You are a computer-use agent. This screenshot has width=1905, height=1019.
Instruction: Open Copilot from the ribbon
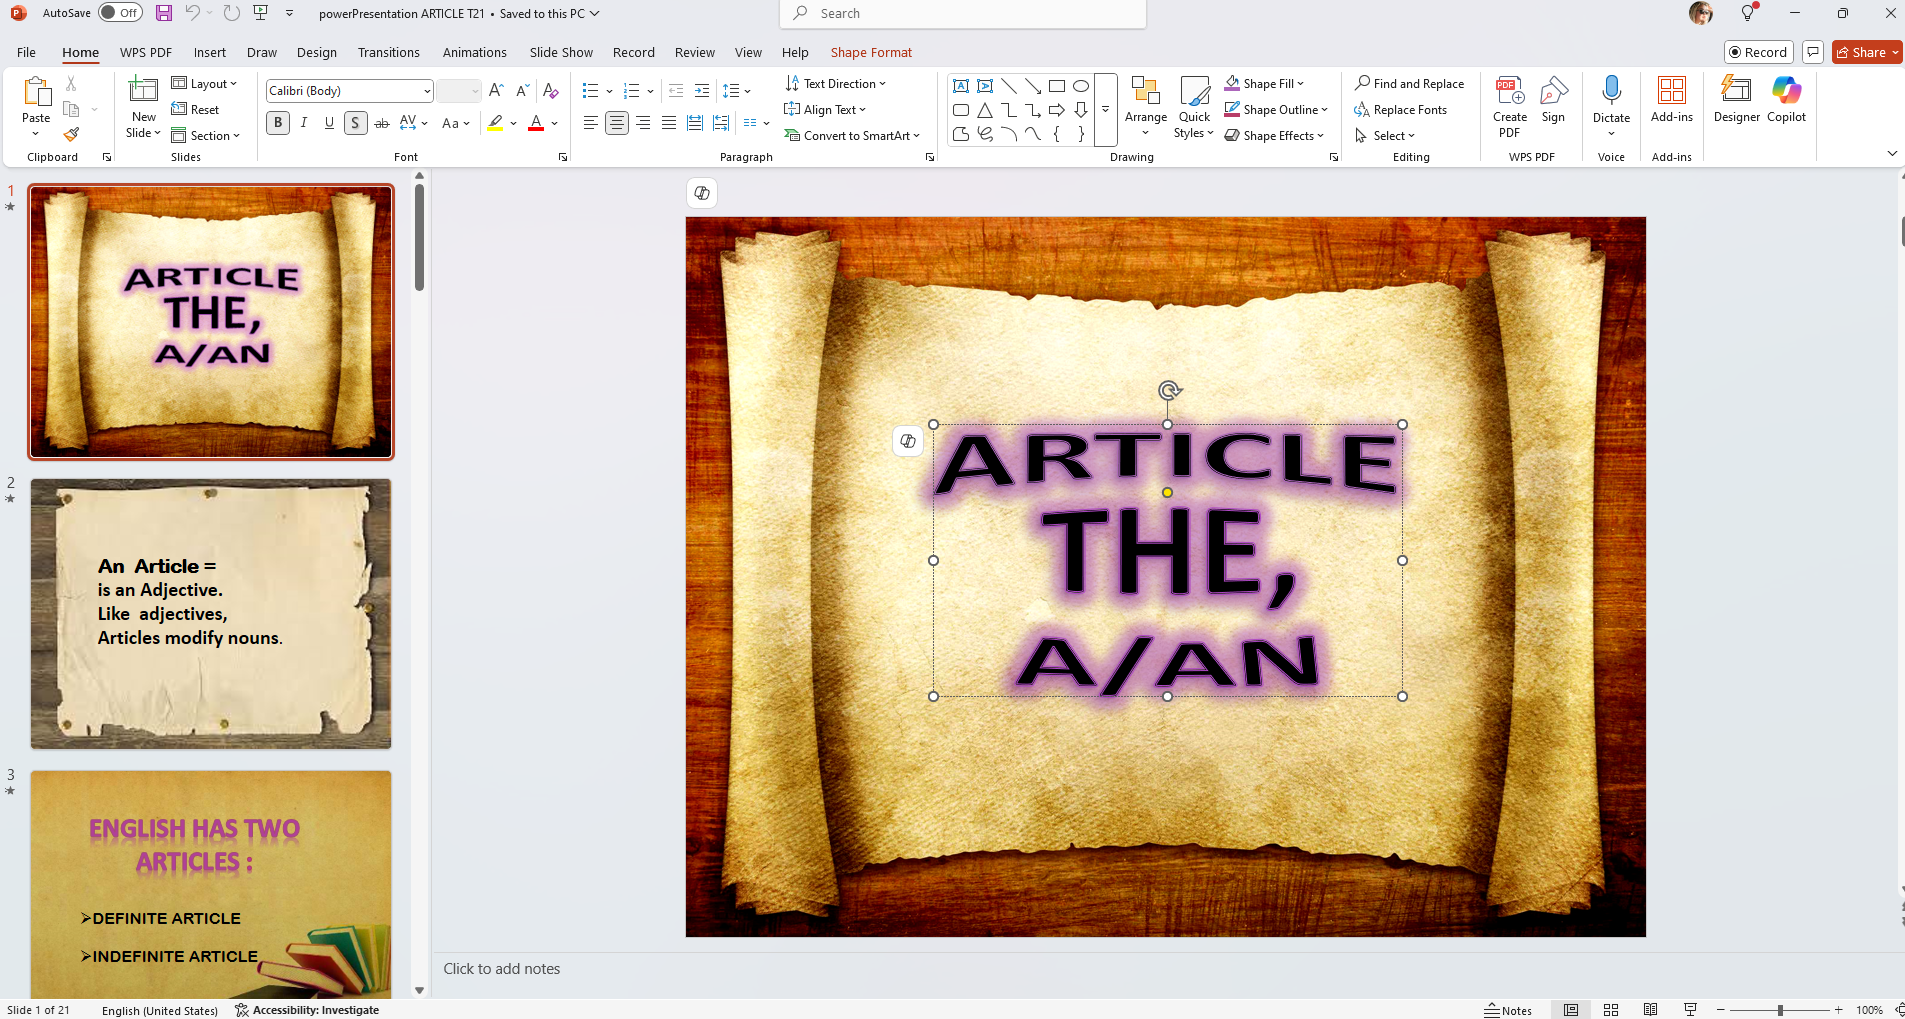[x=1787, y=100]
